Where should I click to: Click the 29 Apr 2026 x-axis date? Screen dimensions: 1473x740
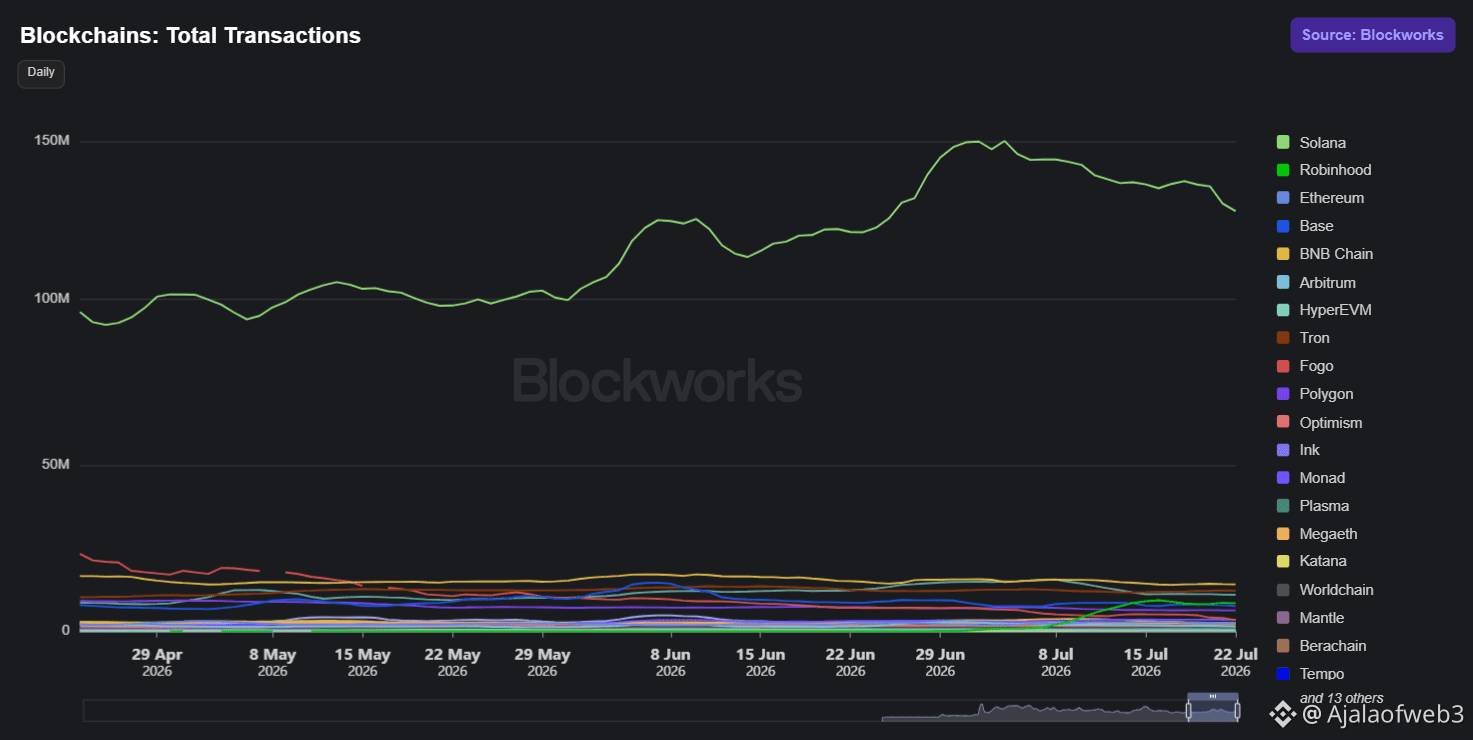pyautogui.click(x=157, y=663)
